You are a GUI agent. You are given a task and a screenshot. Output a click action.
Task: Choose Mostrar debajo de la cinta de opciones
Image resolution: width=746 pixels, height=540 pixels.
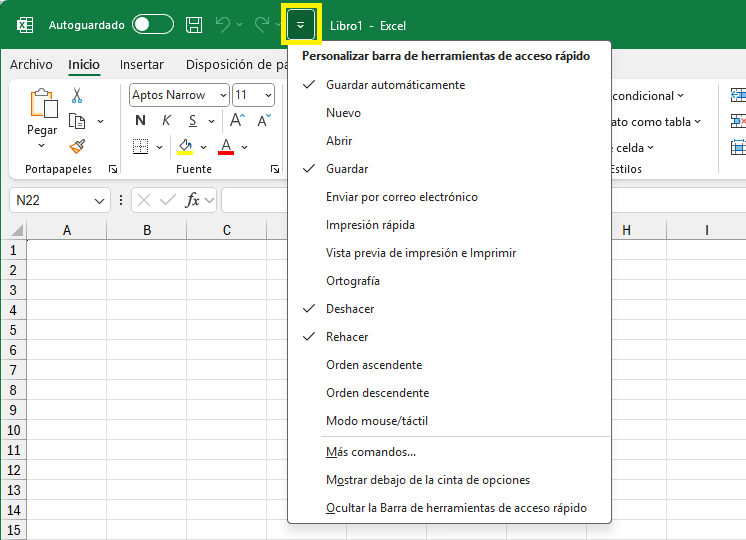click(449, 480)
